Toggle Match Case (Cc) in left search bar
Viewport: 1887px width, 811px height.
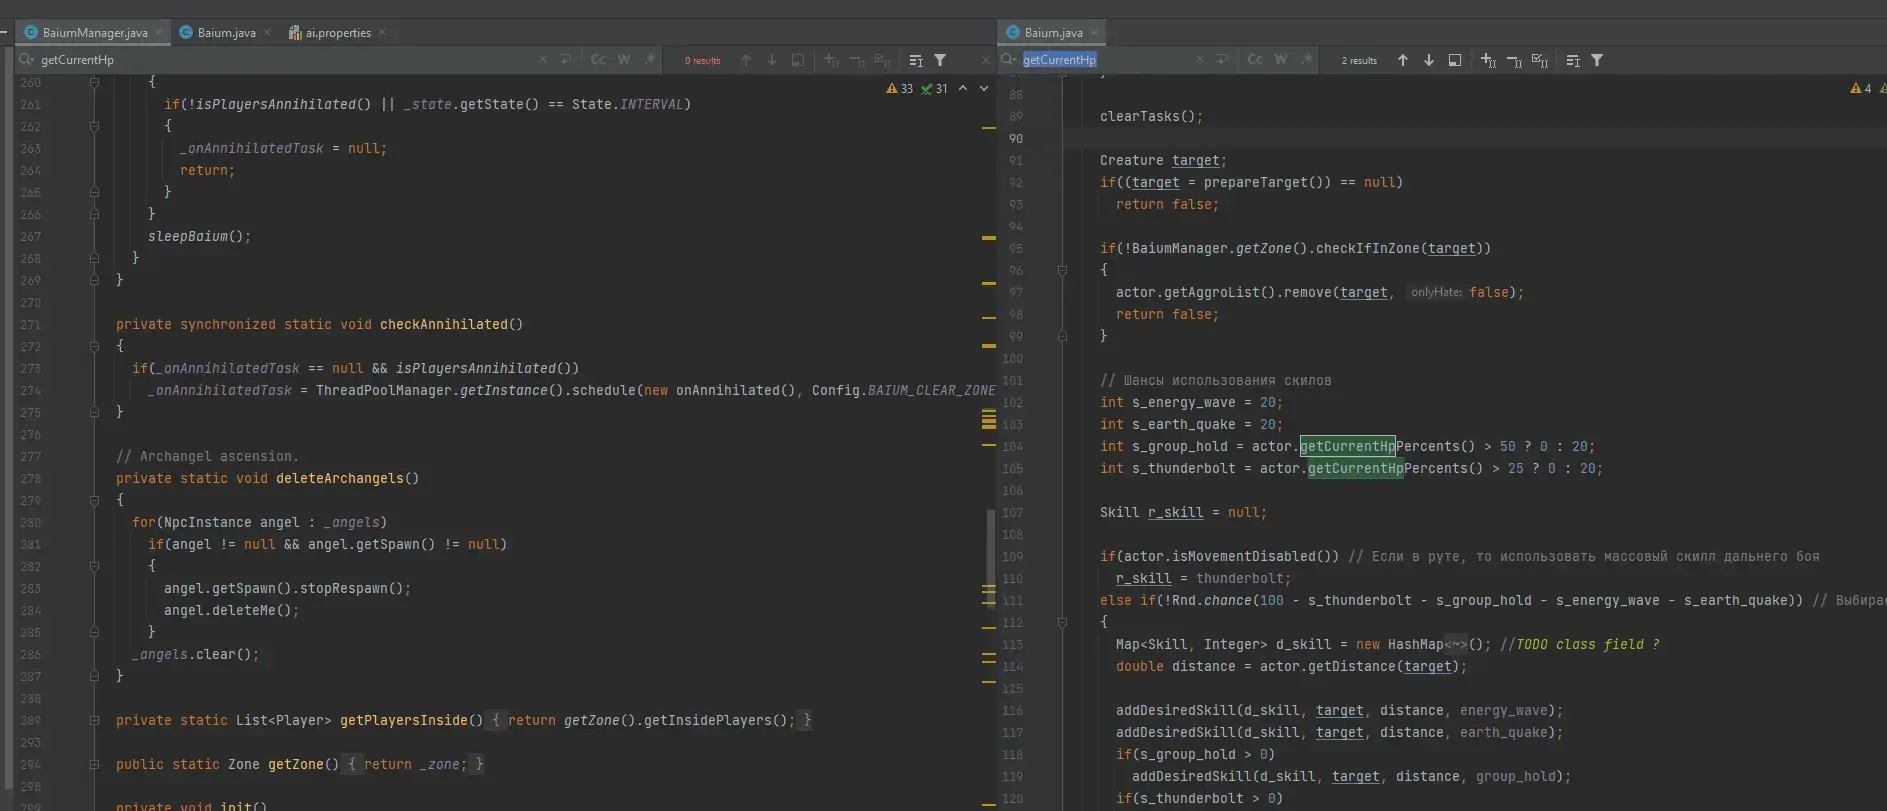pyautogui.click(x=598, y=60)
